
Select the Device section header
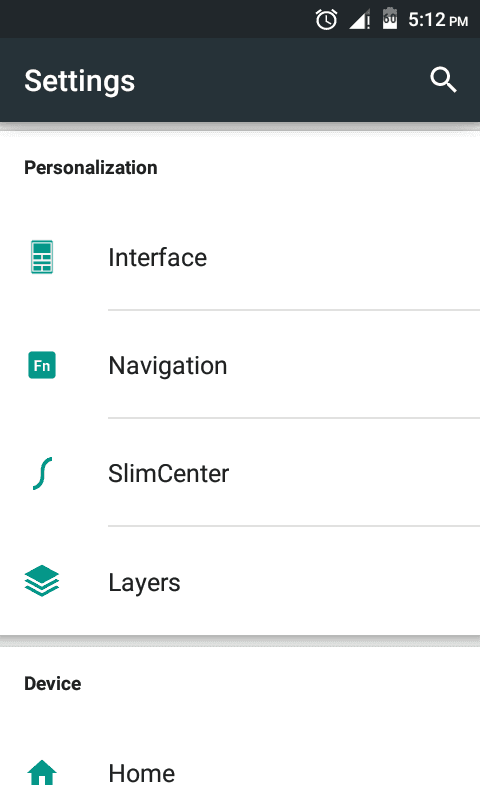click(x=53, y=684)
